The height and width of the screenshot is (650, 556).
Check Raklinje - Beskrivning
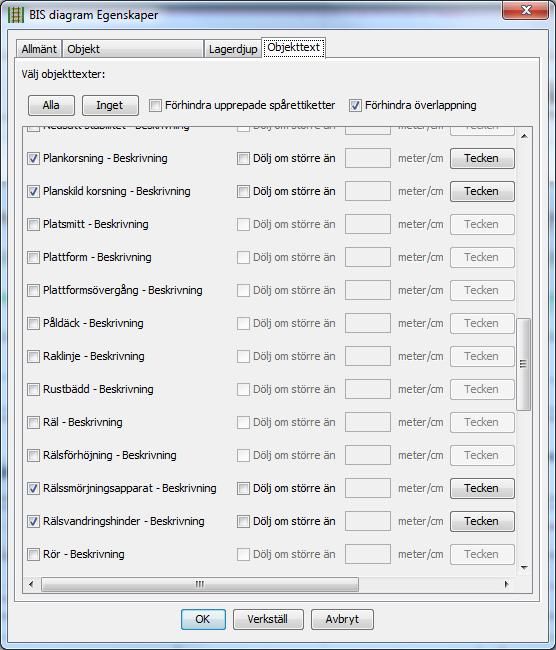tap(33, 357)
